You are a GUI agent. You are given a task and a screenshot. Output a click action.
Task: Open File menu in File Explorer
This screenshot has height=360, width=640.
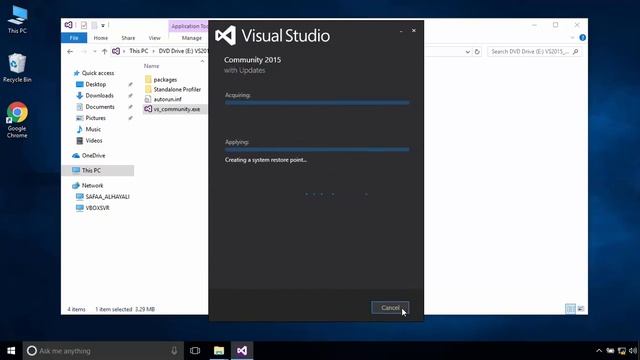pos(74,38)
